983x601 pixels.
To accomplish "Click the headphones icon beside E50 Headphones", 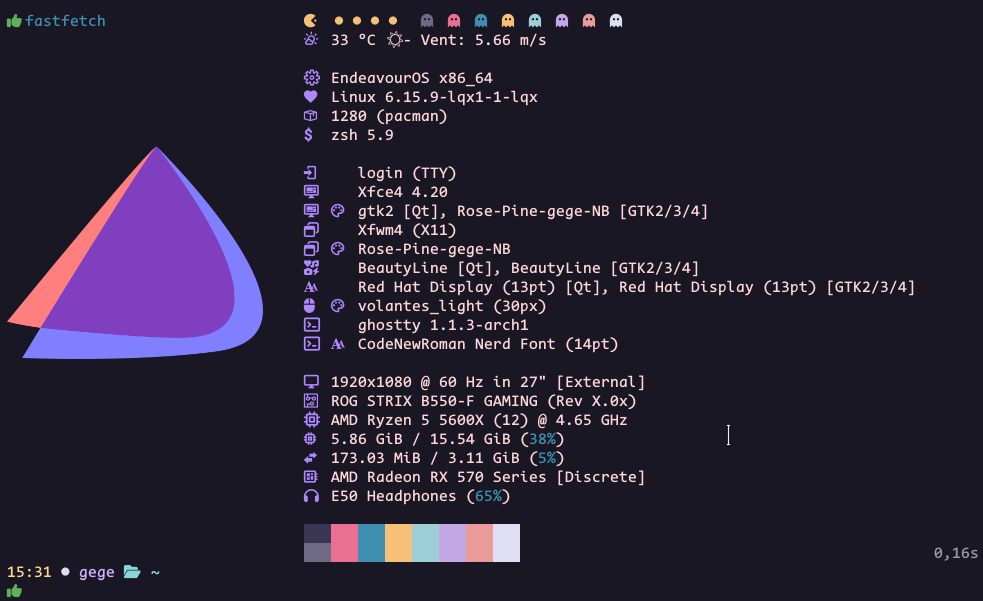I will (311, 496).
